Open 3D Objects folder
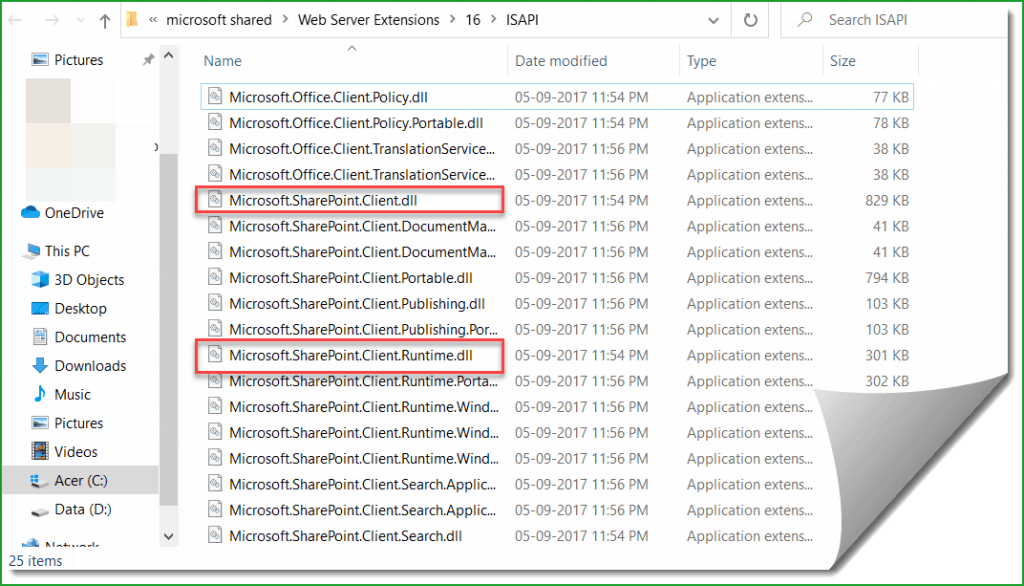The width and height of the screenshot is (1024, 586). 89,280
